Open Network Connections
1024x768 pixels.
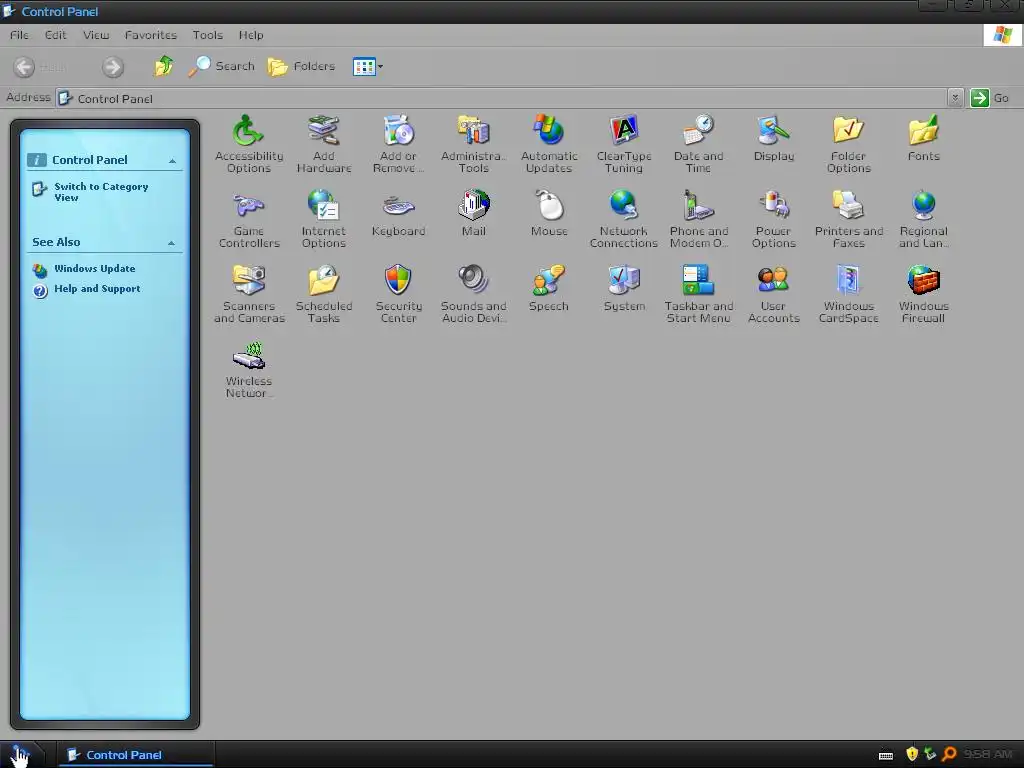624,219
